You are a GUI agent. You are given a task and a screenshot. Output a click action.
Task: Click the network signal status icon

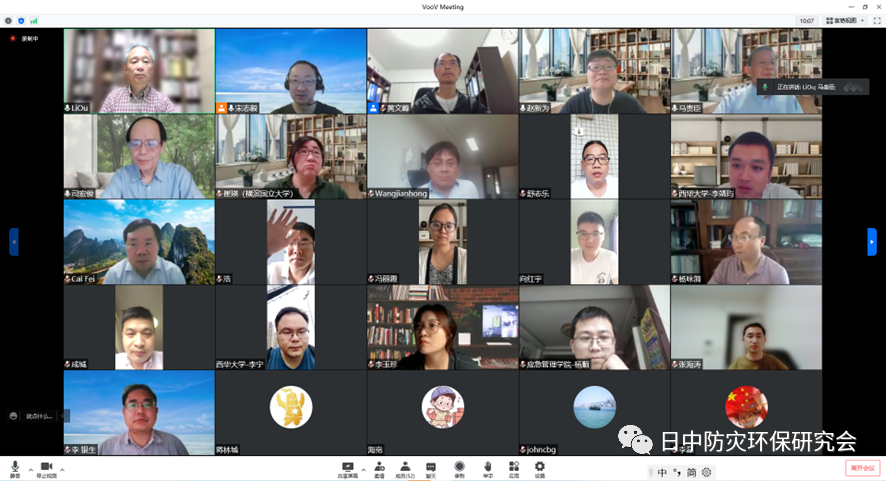[x=34, y=20]
